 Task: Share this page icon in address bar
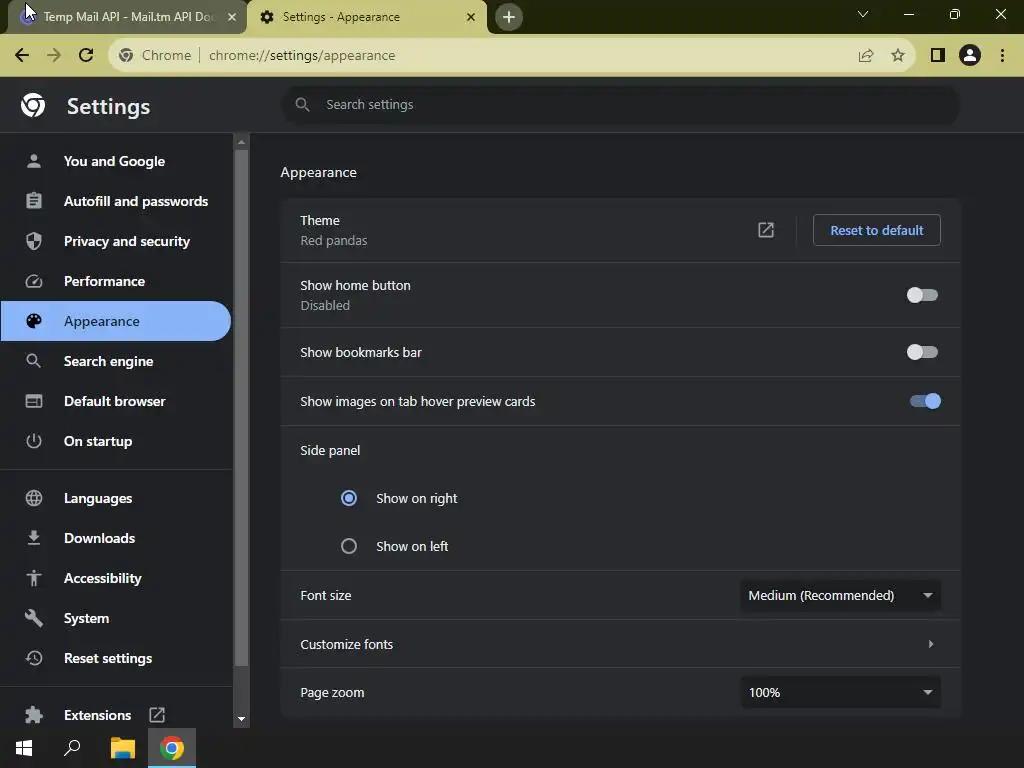[866, 56]
